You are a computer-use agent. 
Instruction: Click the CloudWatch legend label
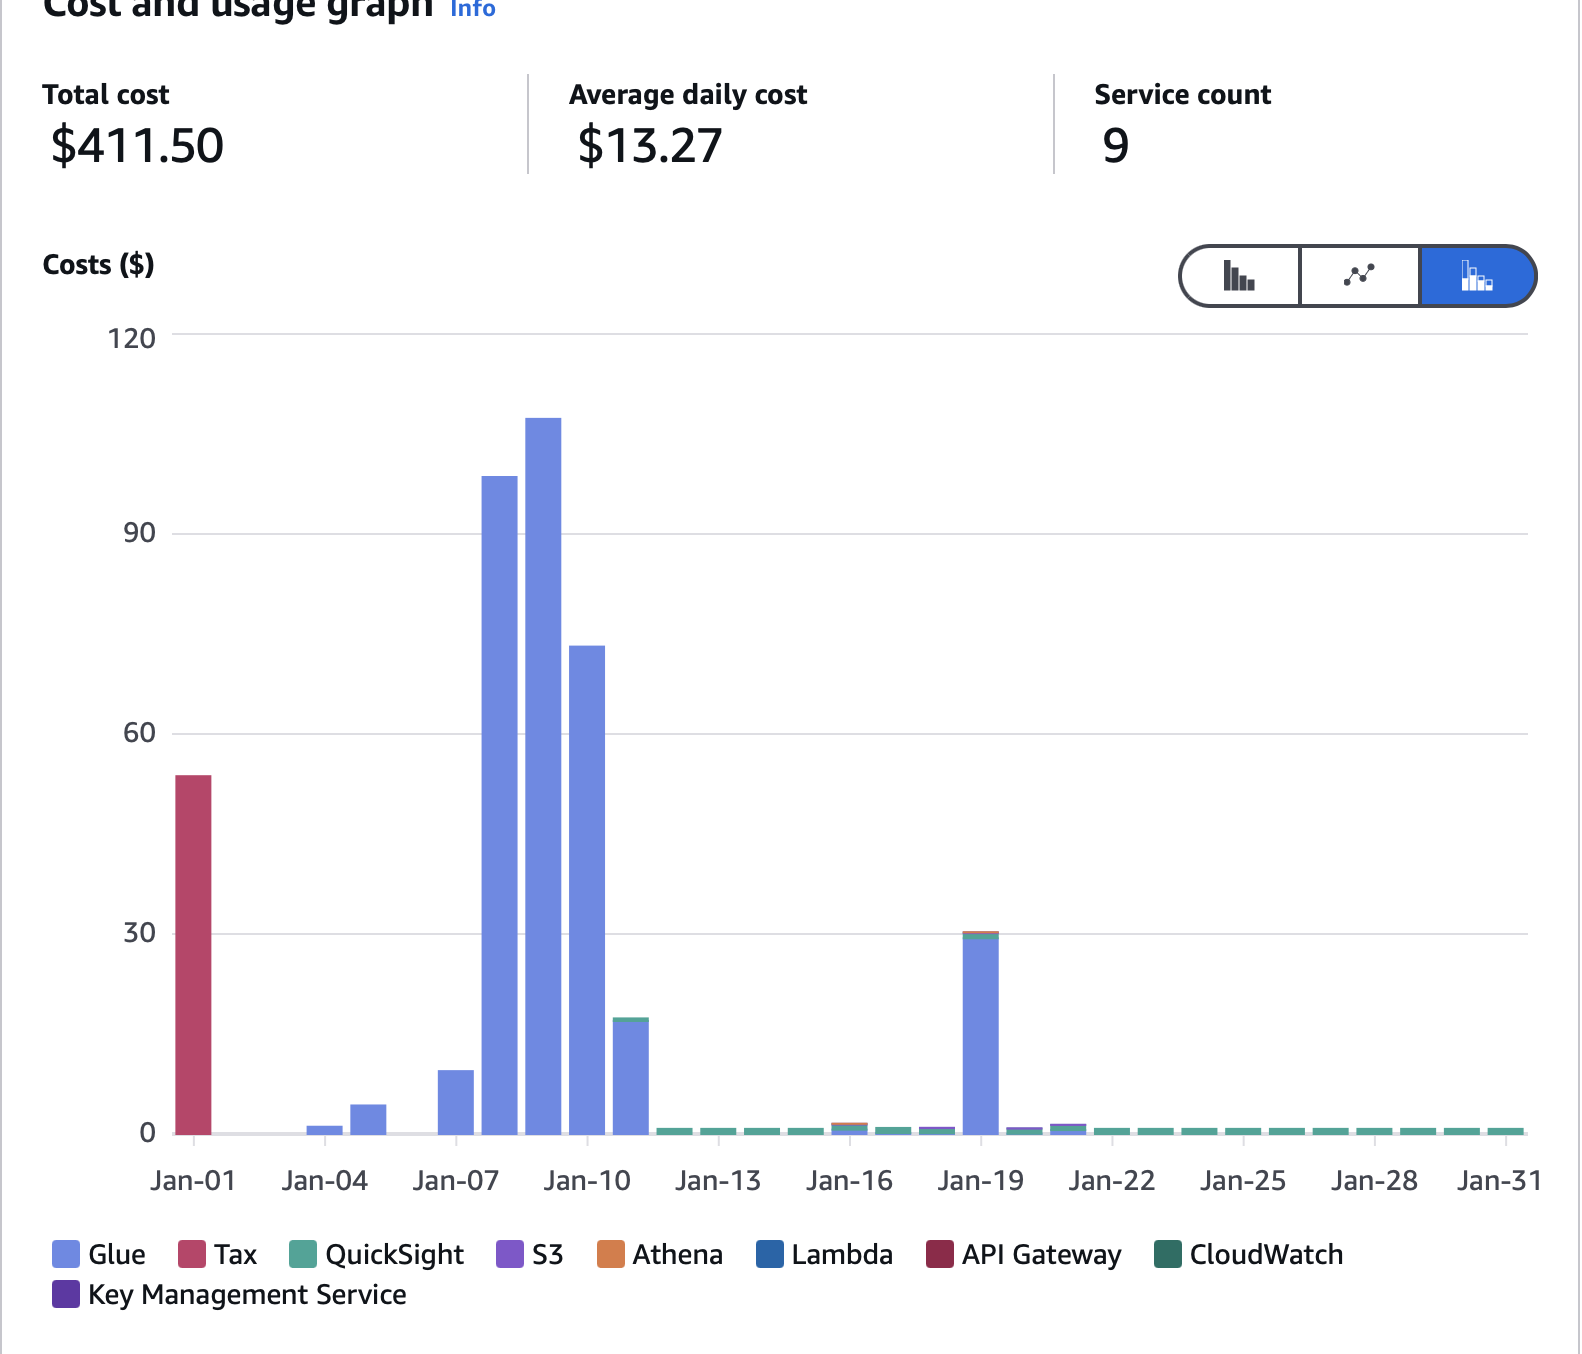click(1265, 1254)
